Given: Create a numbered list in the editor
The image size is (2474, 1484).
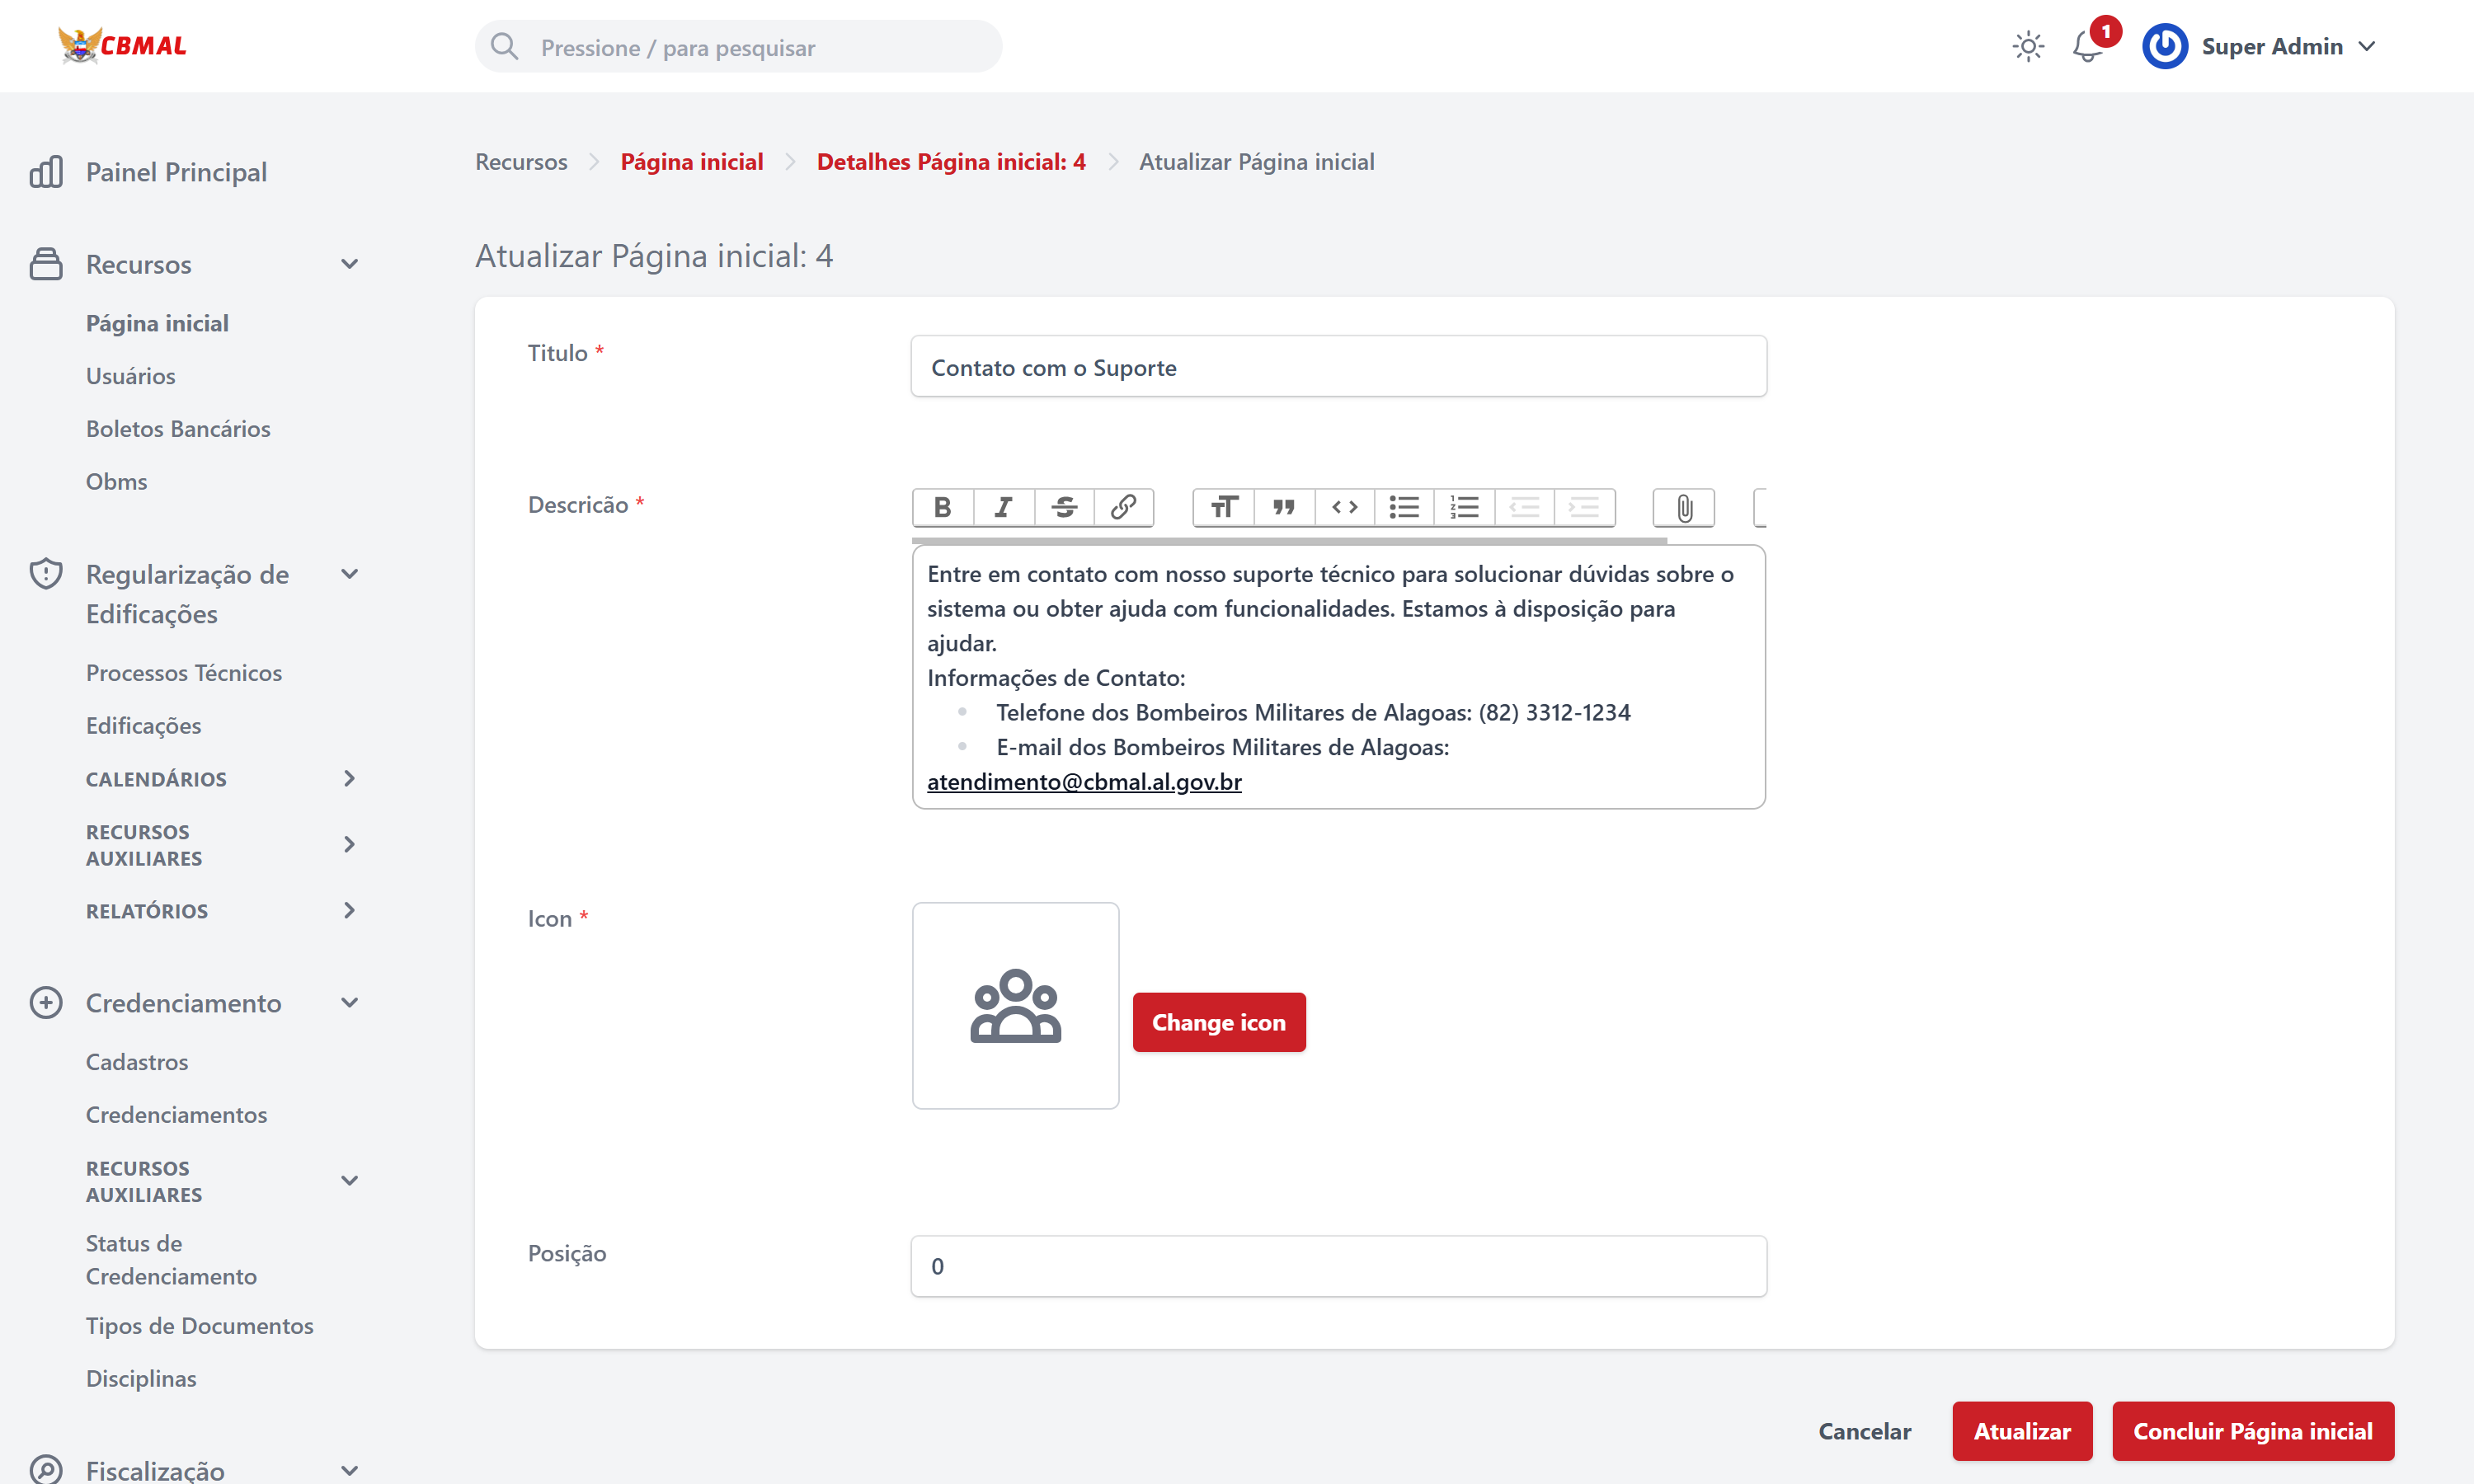Looking at the screenshot, I should point(1464,507).
